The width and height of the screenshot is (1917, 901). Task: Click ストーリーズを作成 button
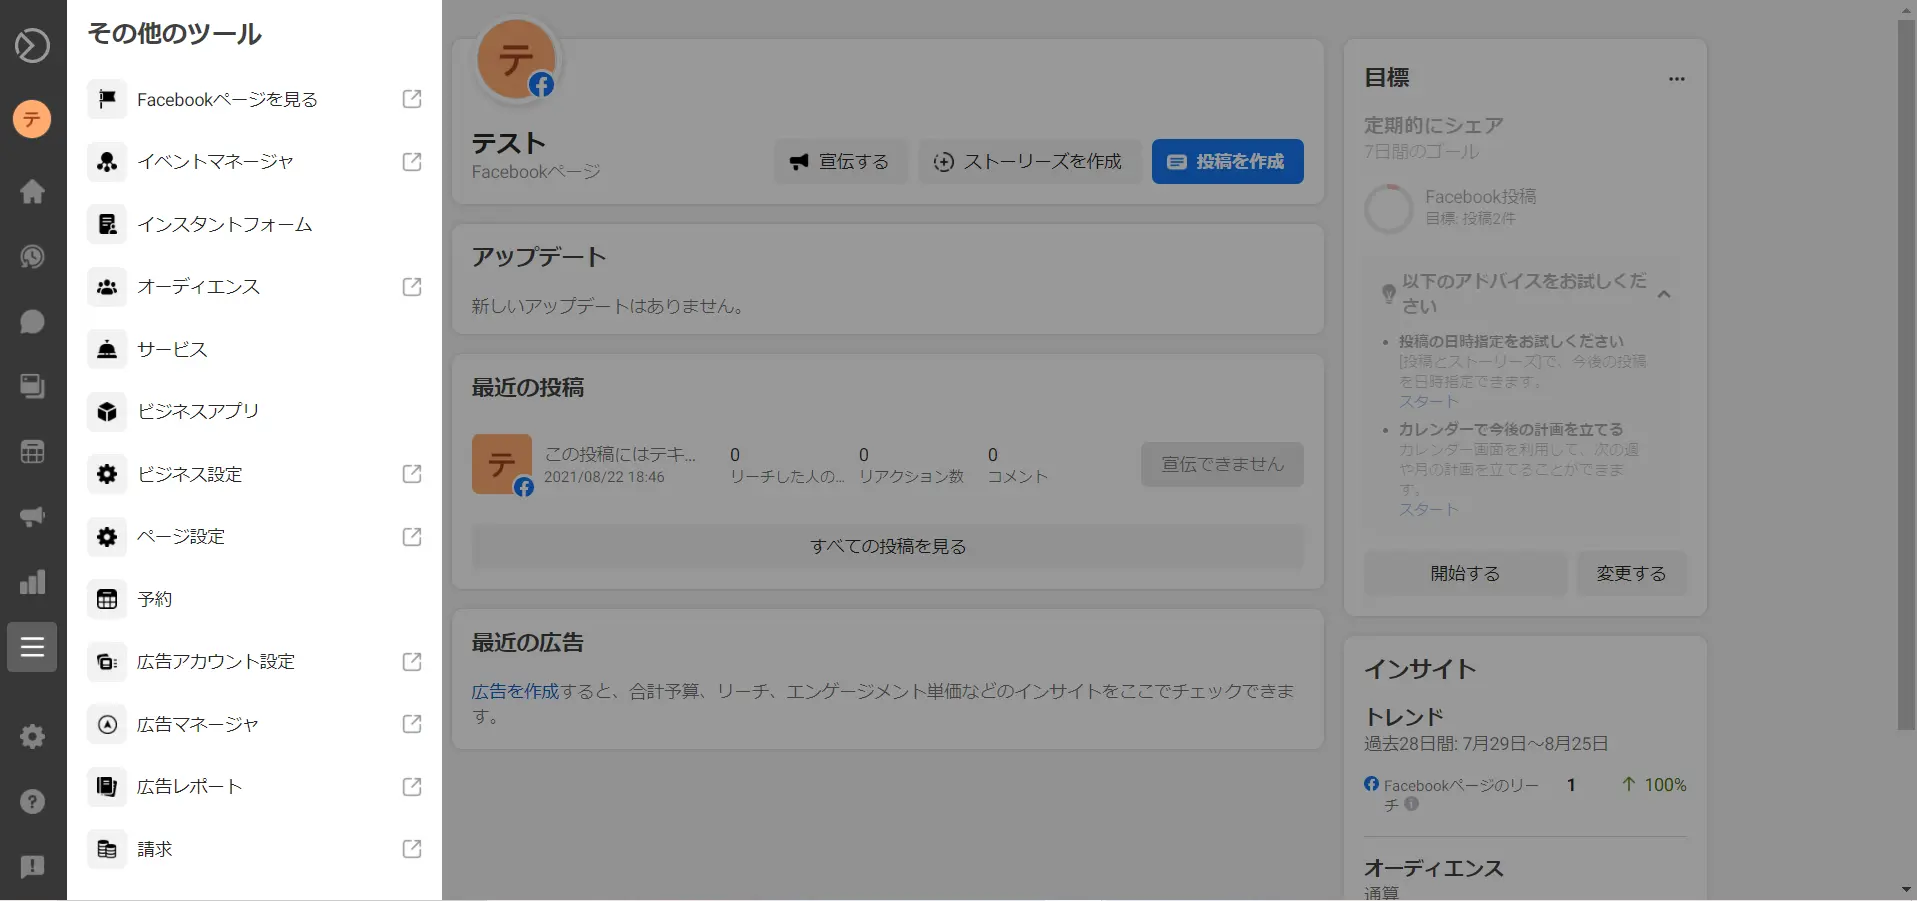pos(1029,161)
